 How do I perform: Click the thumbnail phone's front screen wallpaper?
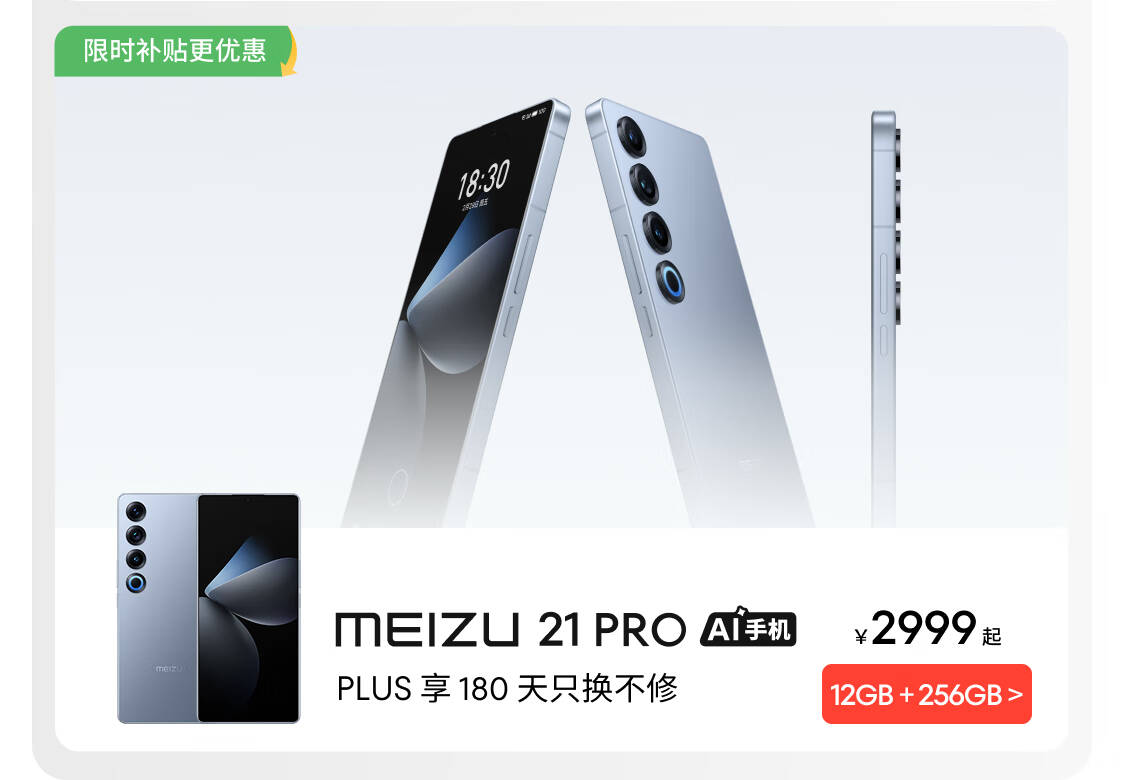(x=248, y=608)
